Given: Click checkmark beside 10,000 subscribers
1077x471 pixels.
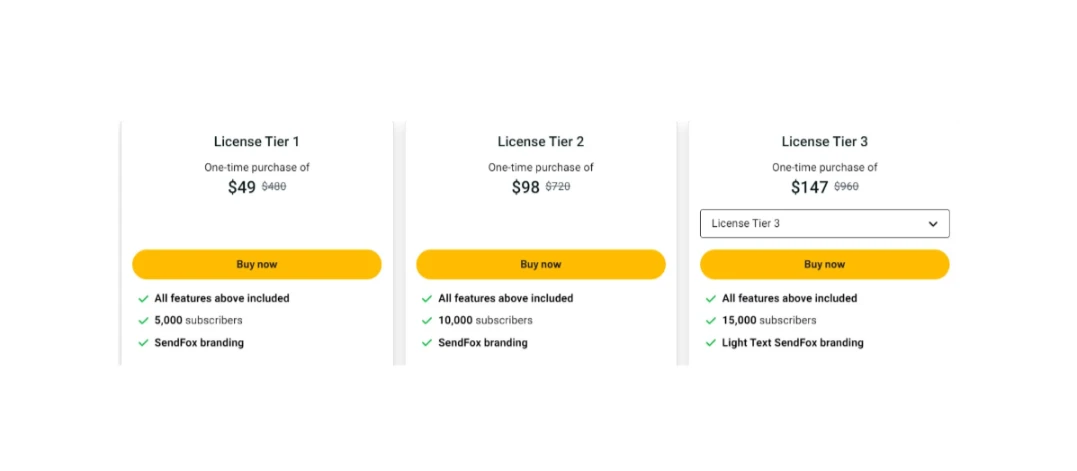Looking at the screenshot, I should click(x=427, y=321).
